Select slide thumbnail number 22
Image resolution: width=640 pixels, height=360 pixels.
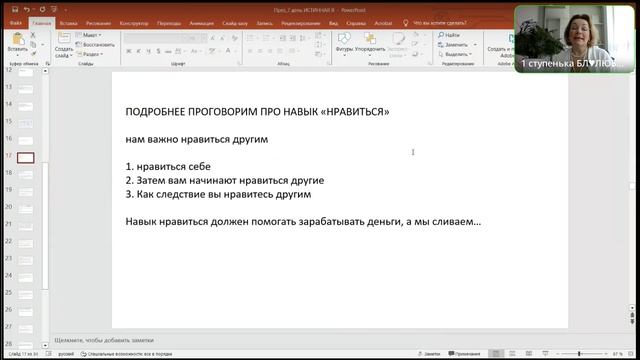coord(25,244)
